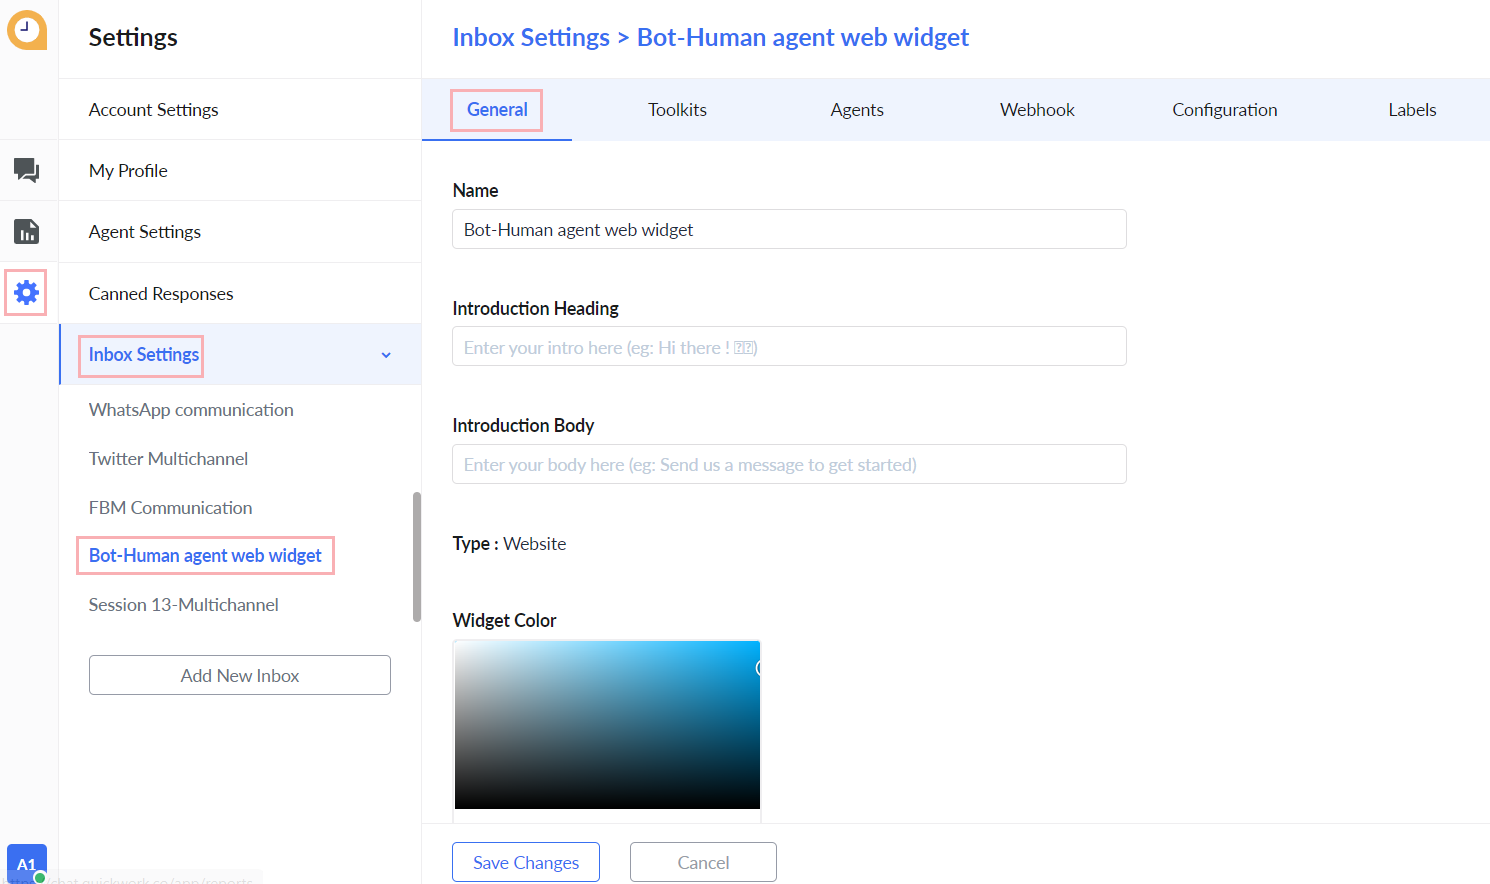This screenshot has height=884, width=1490.
Task: Click the Introduction Heading input field
Action: (x=789, y=347)
